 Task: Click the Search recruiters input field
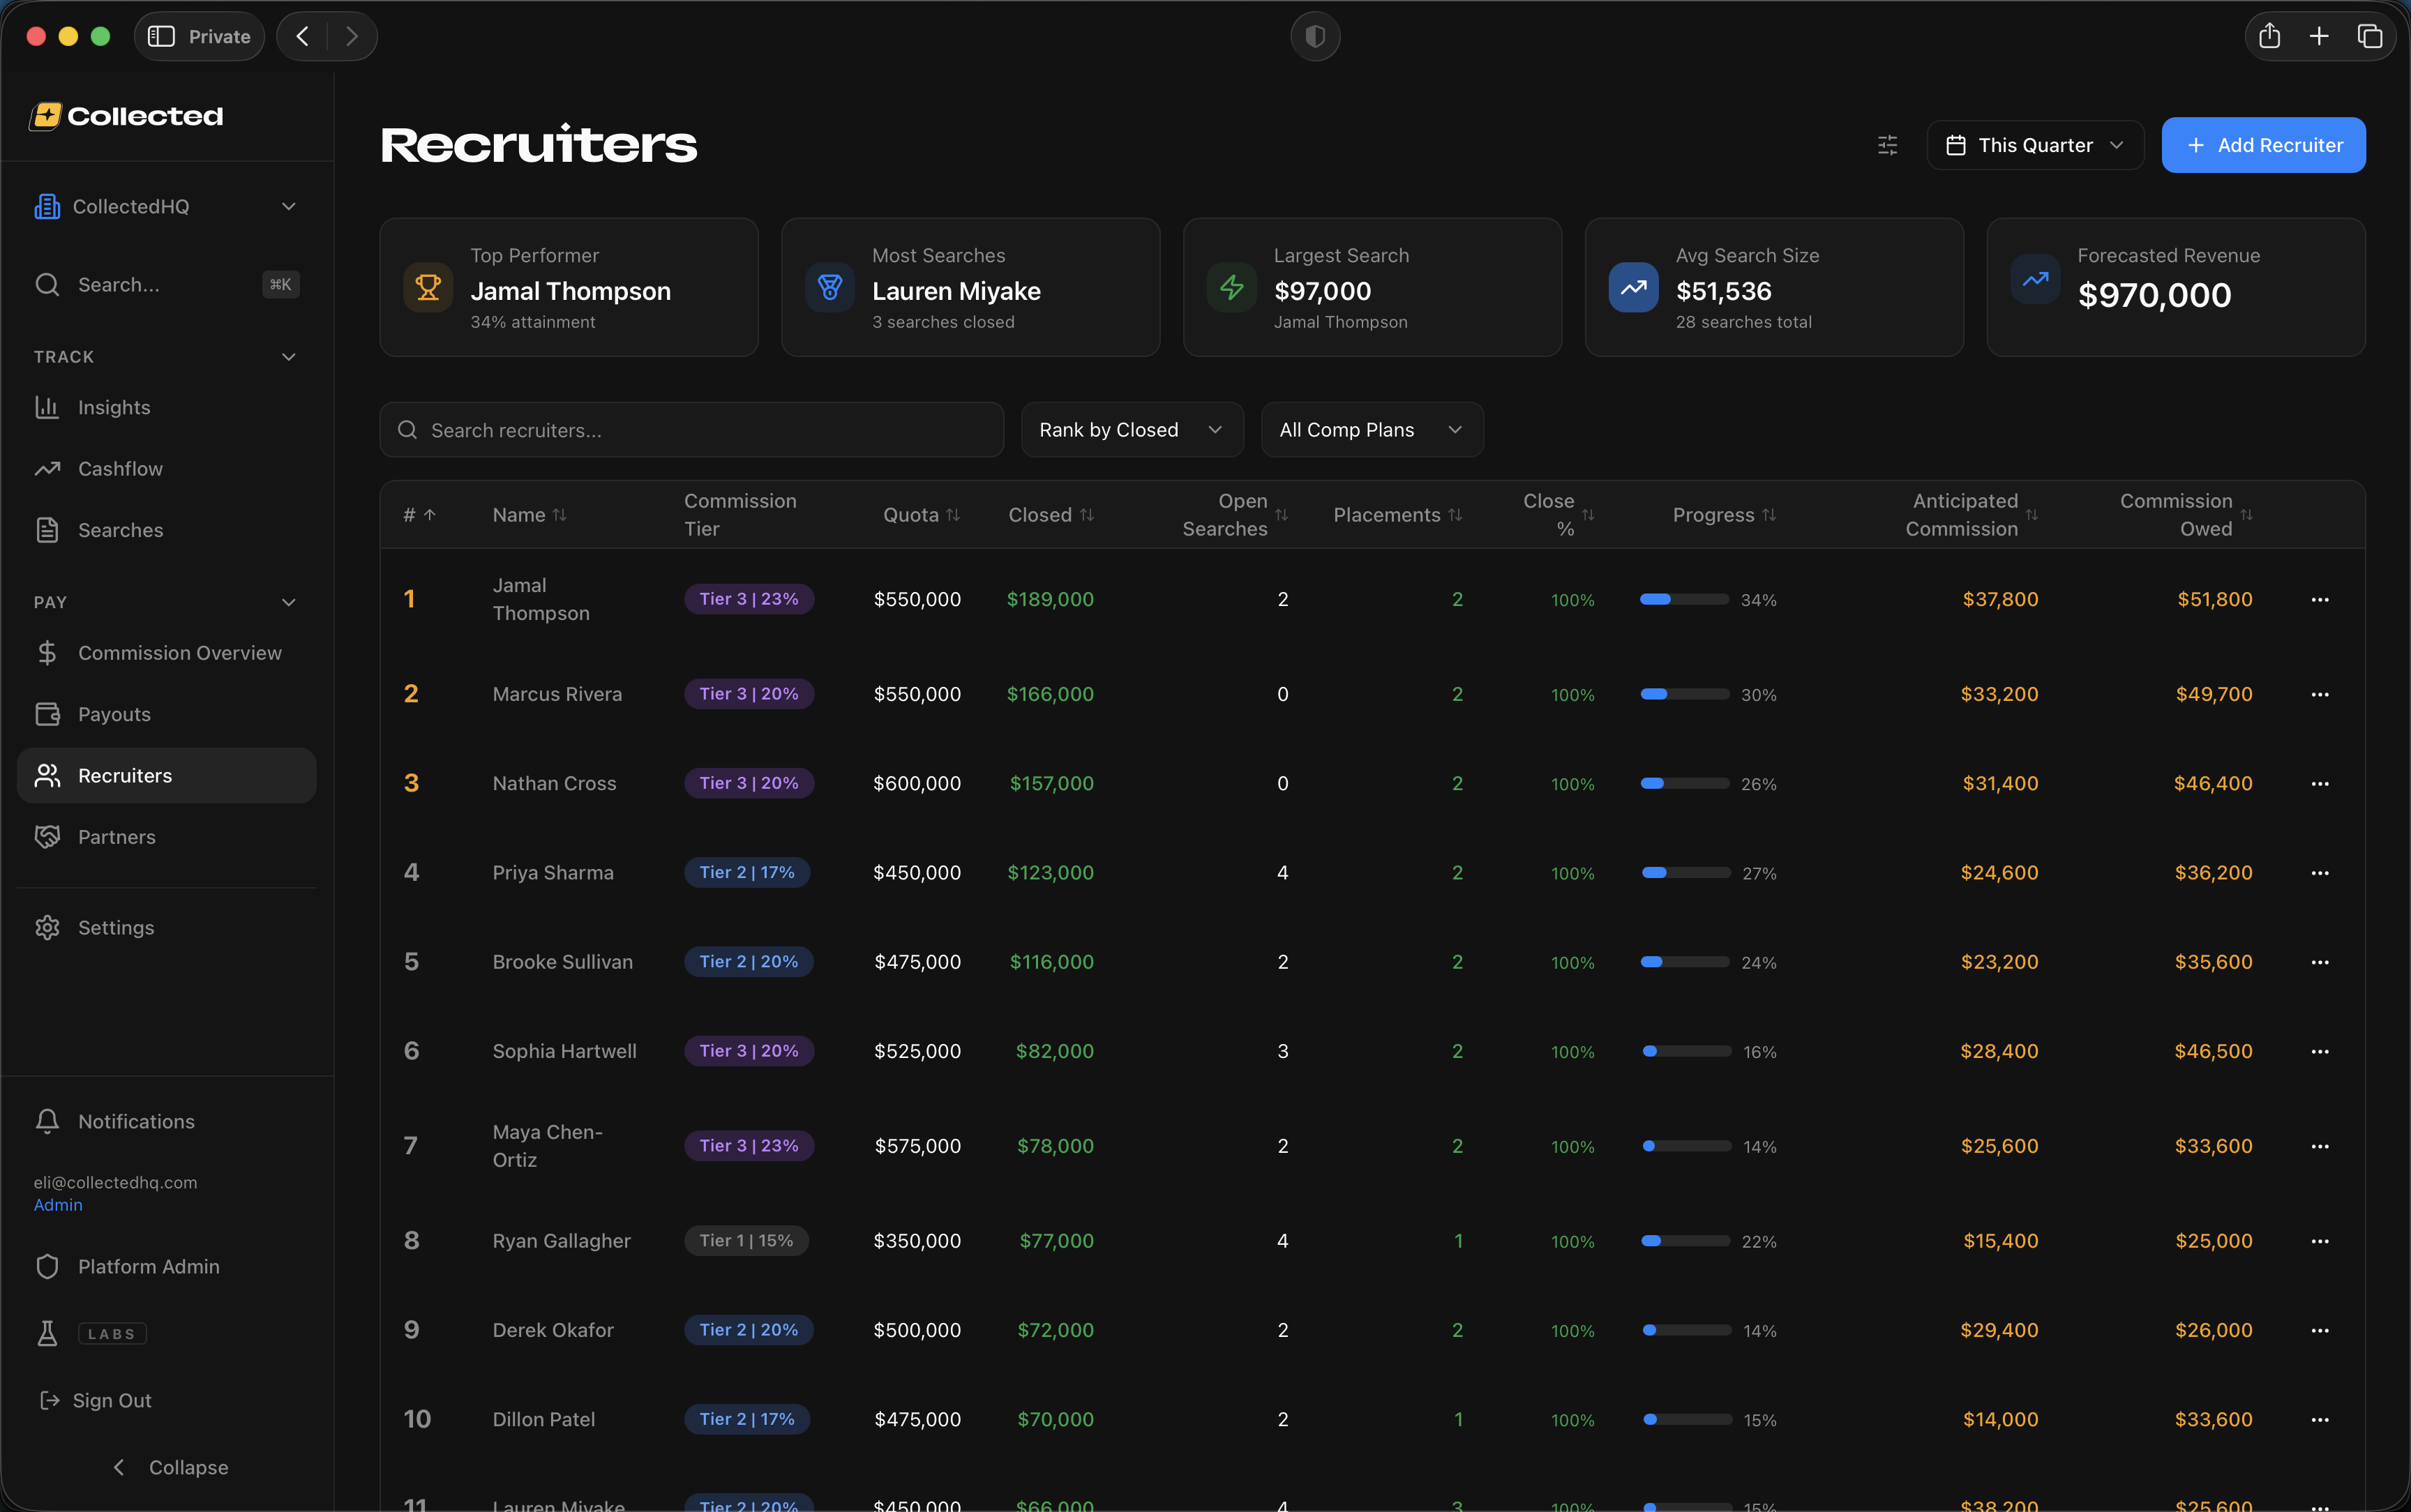click(x=692, y=430)
